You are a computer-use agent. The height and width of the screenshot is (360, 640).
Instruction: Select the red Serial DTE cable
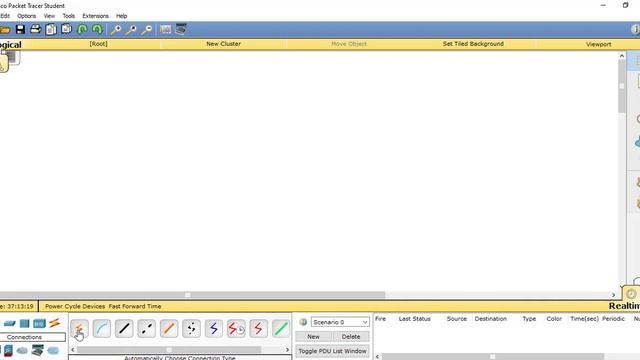[x=258, y=329]
